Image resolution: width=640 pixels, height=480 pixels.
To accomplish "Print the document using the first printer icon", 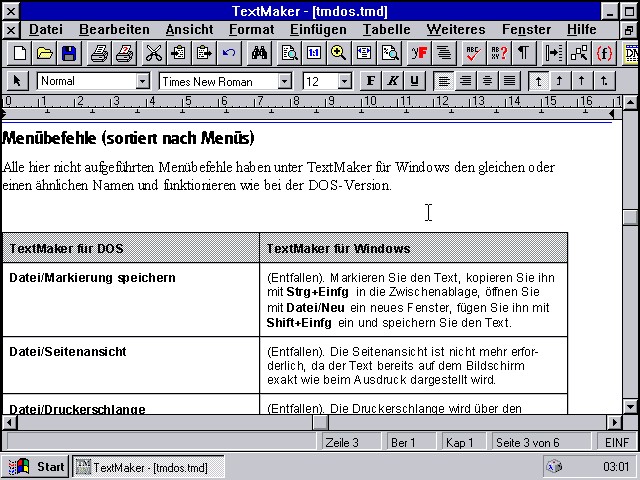I will coord(99,53).
